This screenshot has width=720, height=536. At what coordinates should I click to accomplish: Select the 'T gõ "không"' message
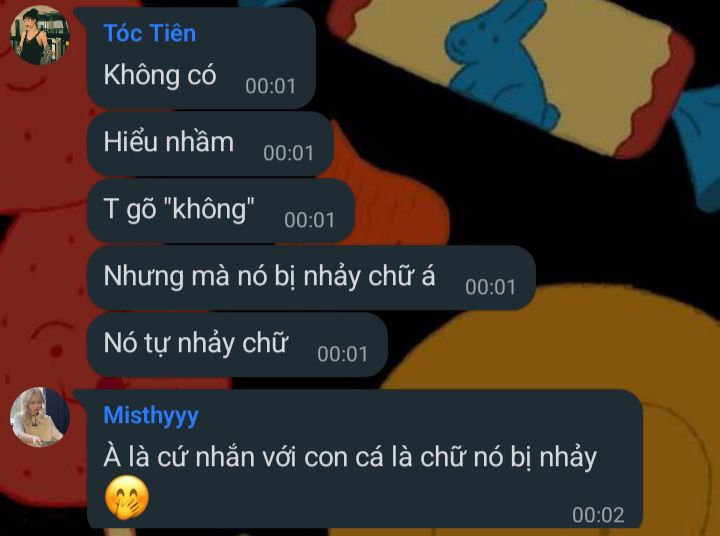(221, 210)
